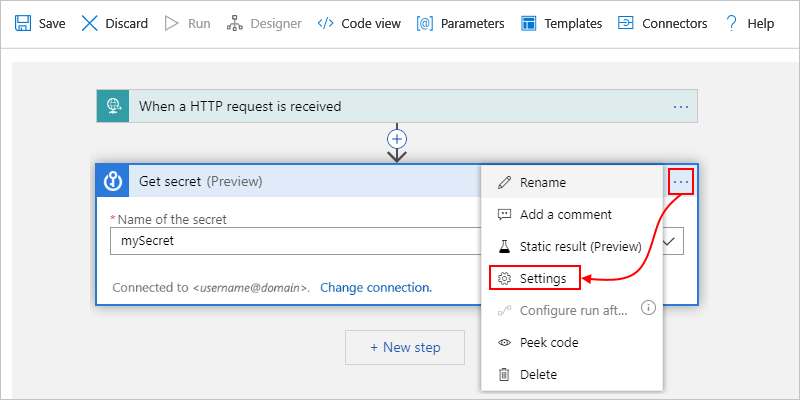Select Static result (Preview) option
Image resolution: width=800 pixels, height=400 pixels.
coord(580,246)
